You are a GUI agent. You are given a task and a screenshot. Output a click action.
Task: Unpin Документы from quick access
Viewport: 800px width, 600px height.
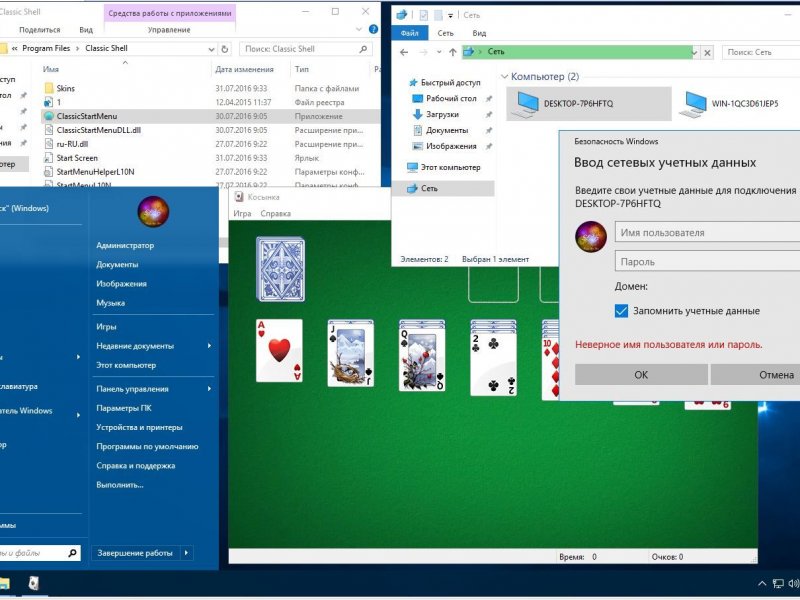tap(489, 130)
